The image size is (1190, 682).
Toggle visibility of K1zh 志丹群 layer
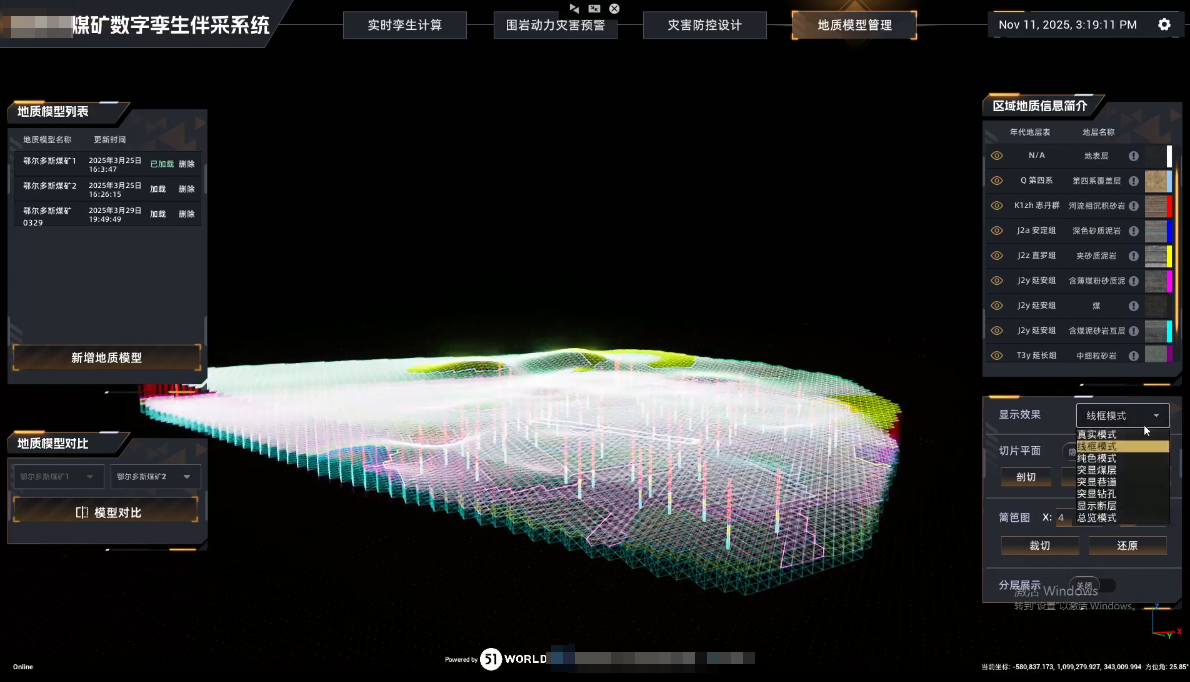click(x=996, y=206)
